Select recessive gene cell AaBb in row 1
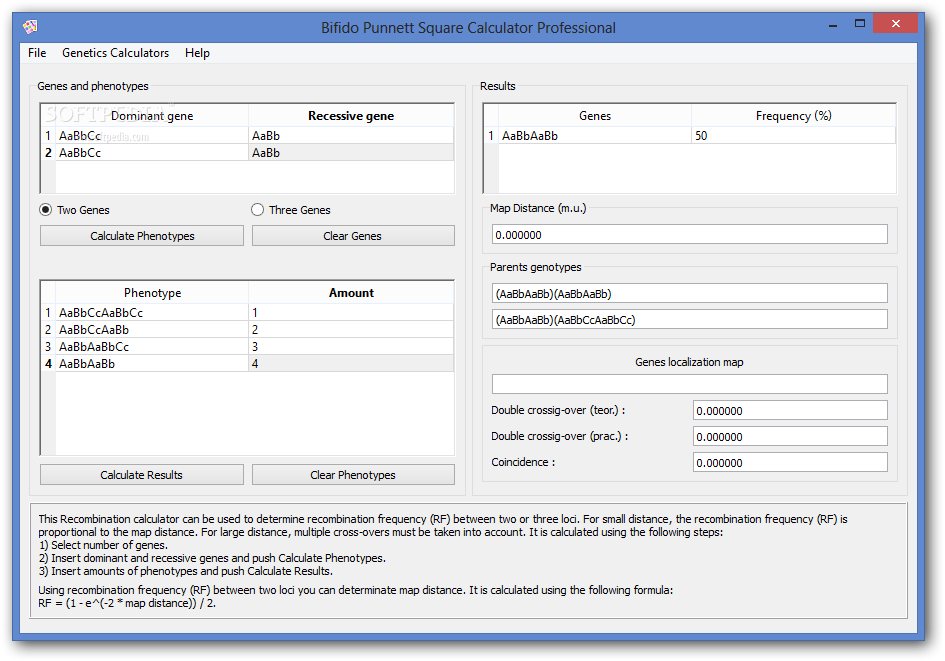Image resolution: width=945 pixels, height=661 pixels. coord(351,136)
